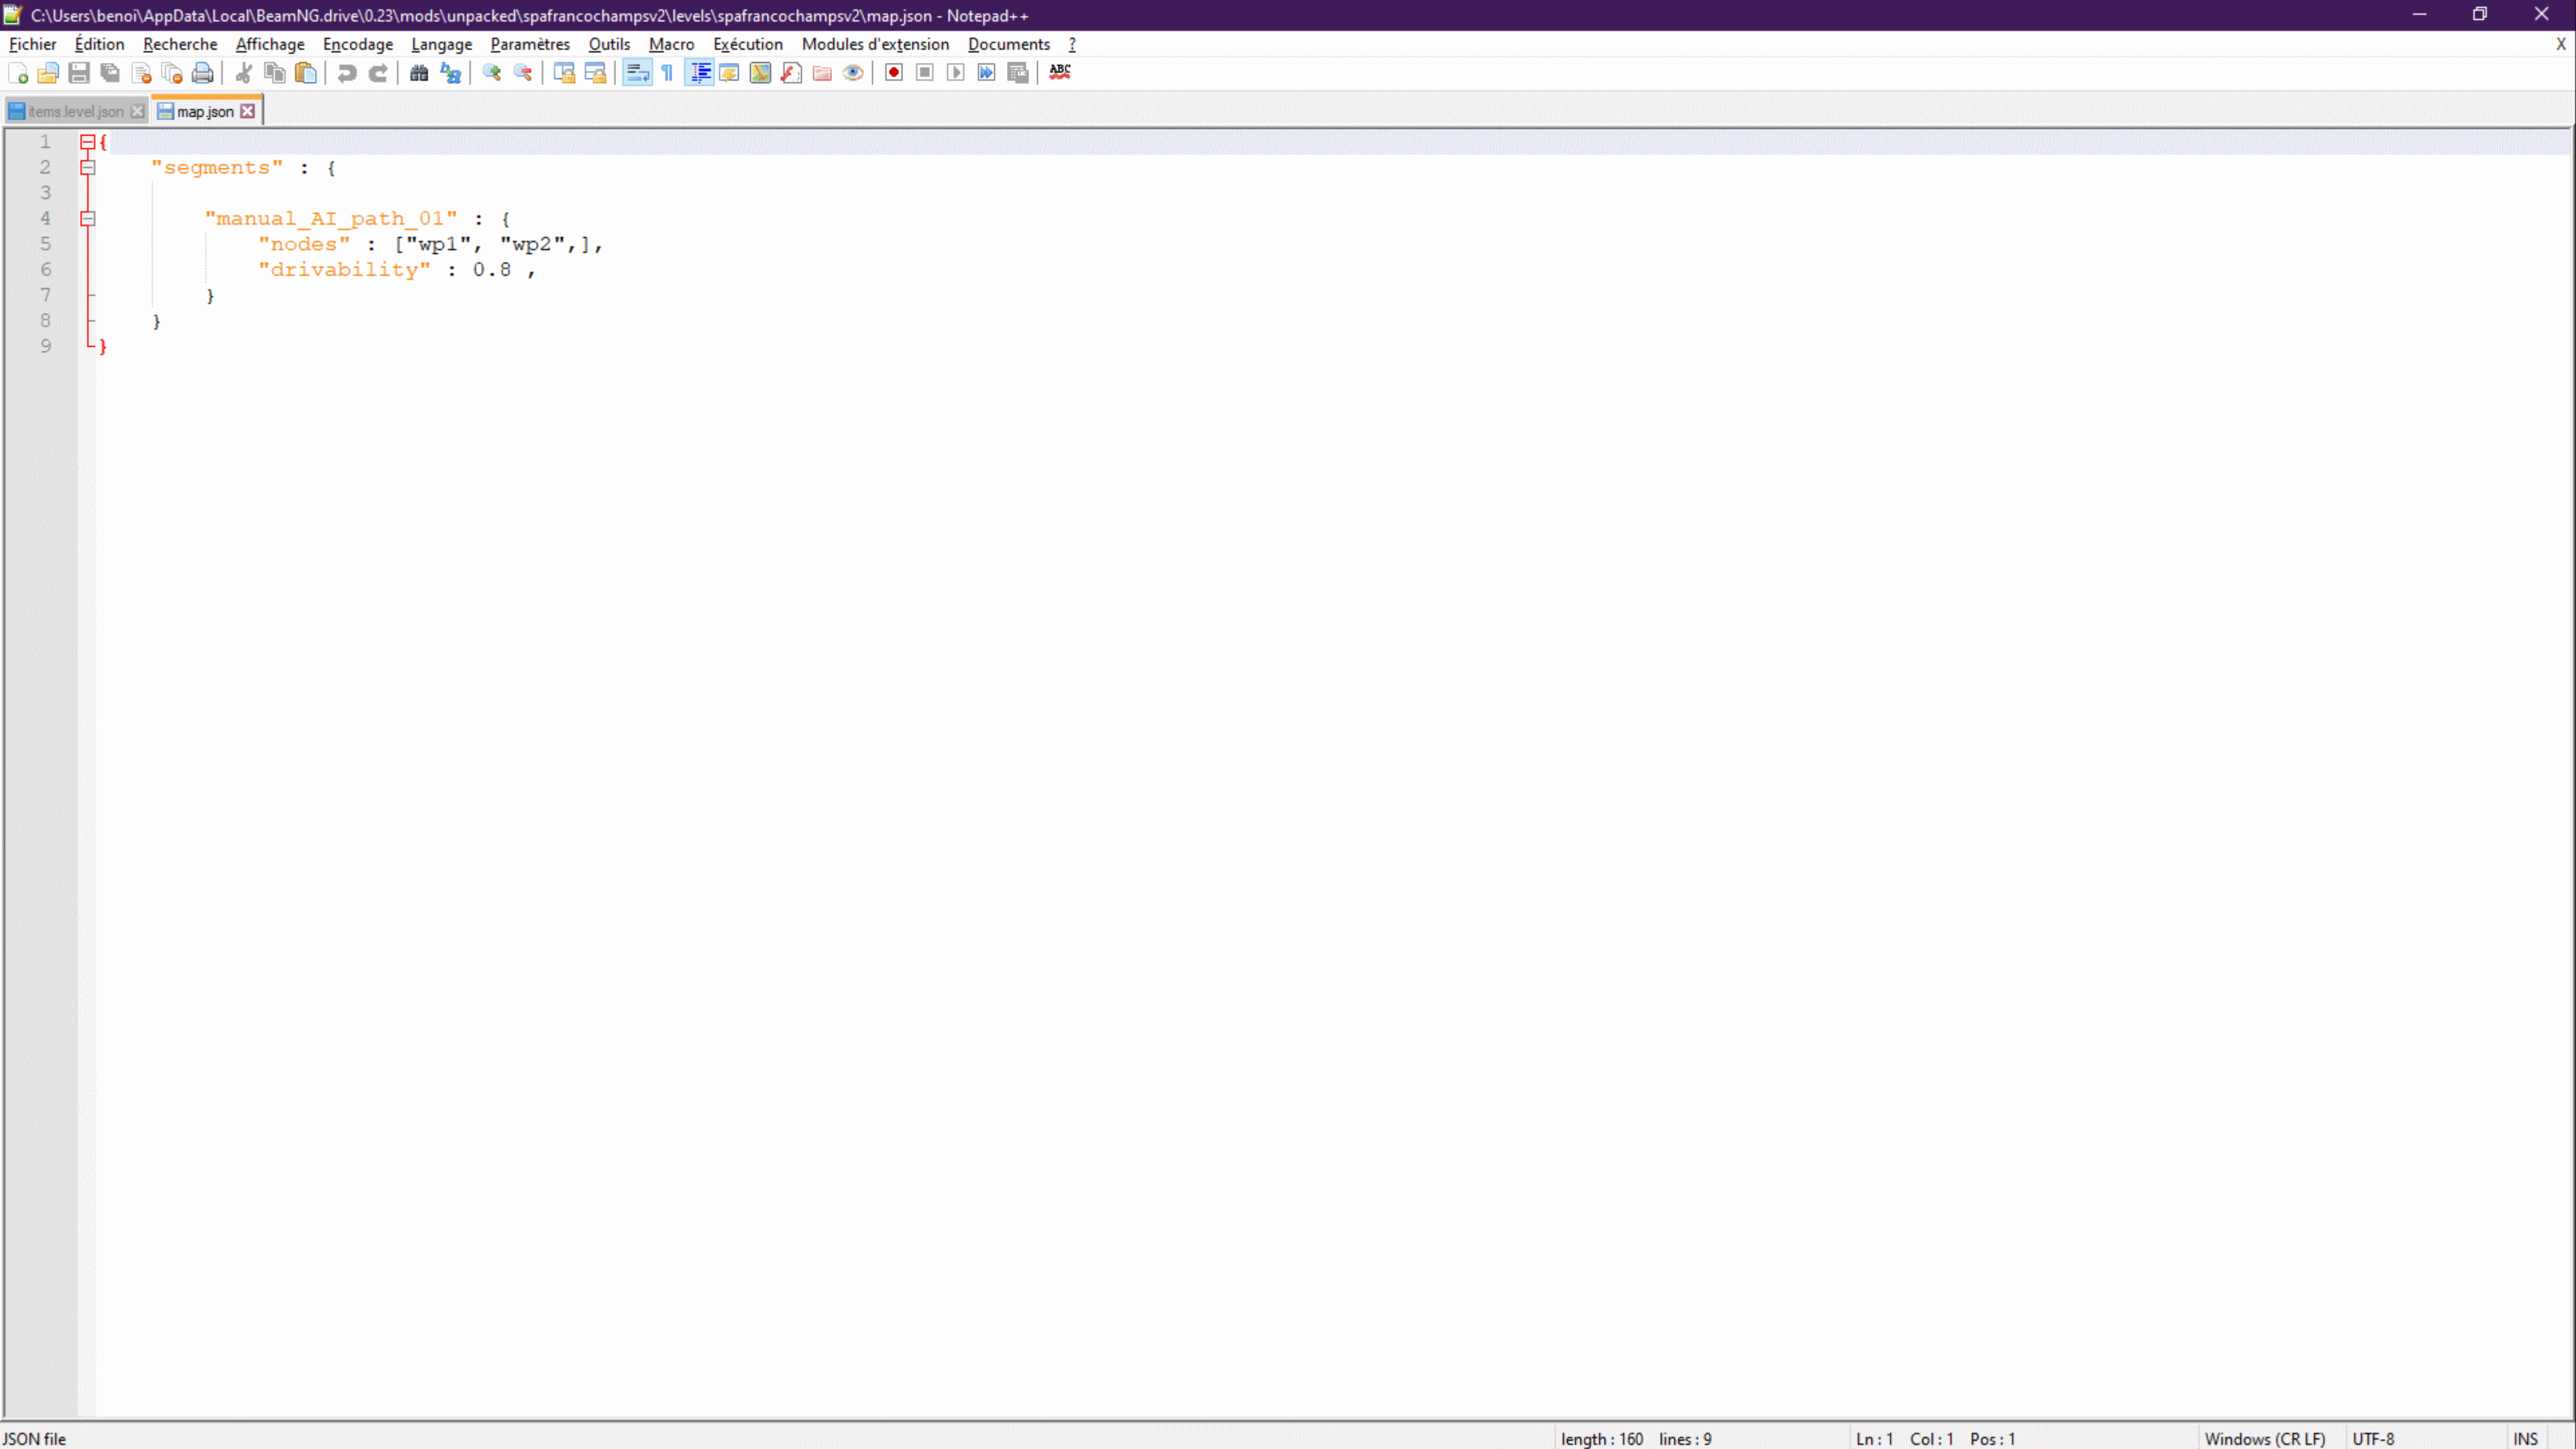Click the "nodes" key on line 5
The height and width of the screenshot is (1449, 2576).
pyautogui.click(x=304, y=244)
